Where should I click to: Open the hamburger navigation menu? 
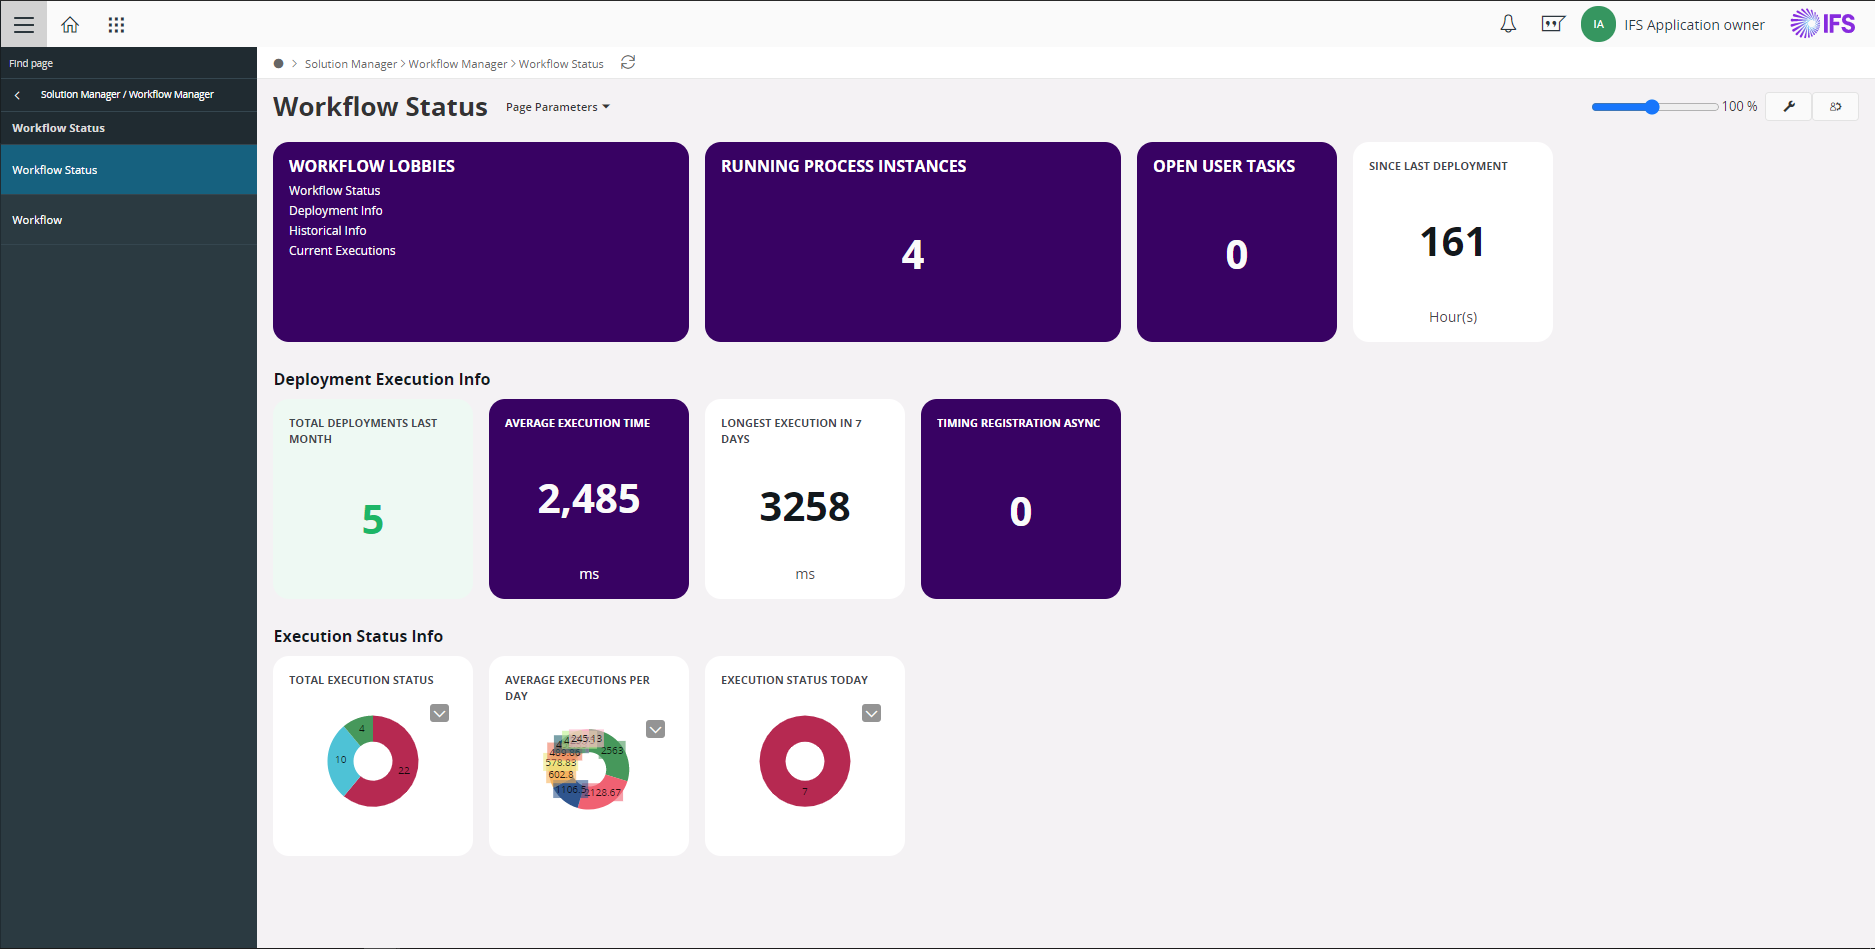pyautogui.click(x=24, y=24)
